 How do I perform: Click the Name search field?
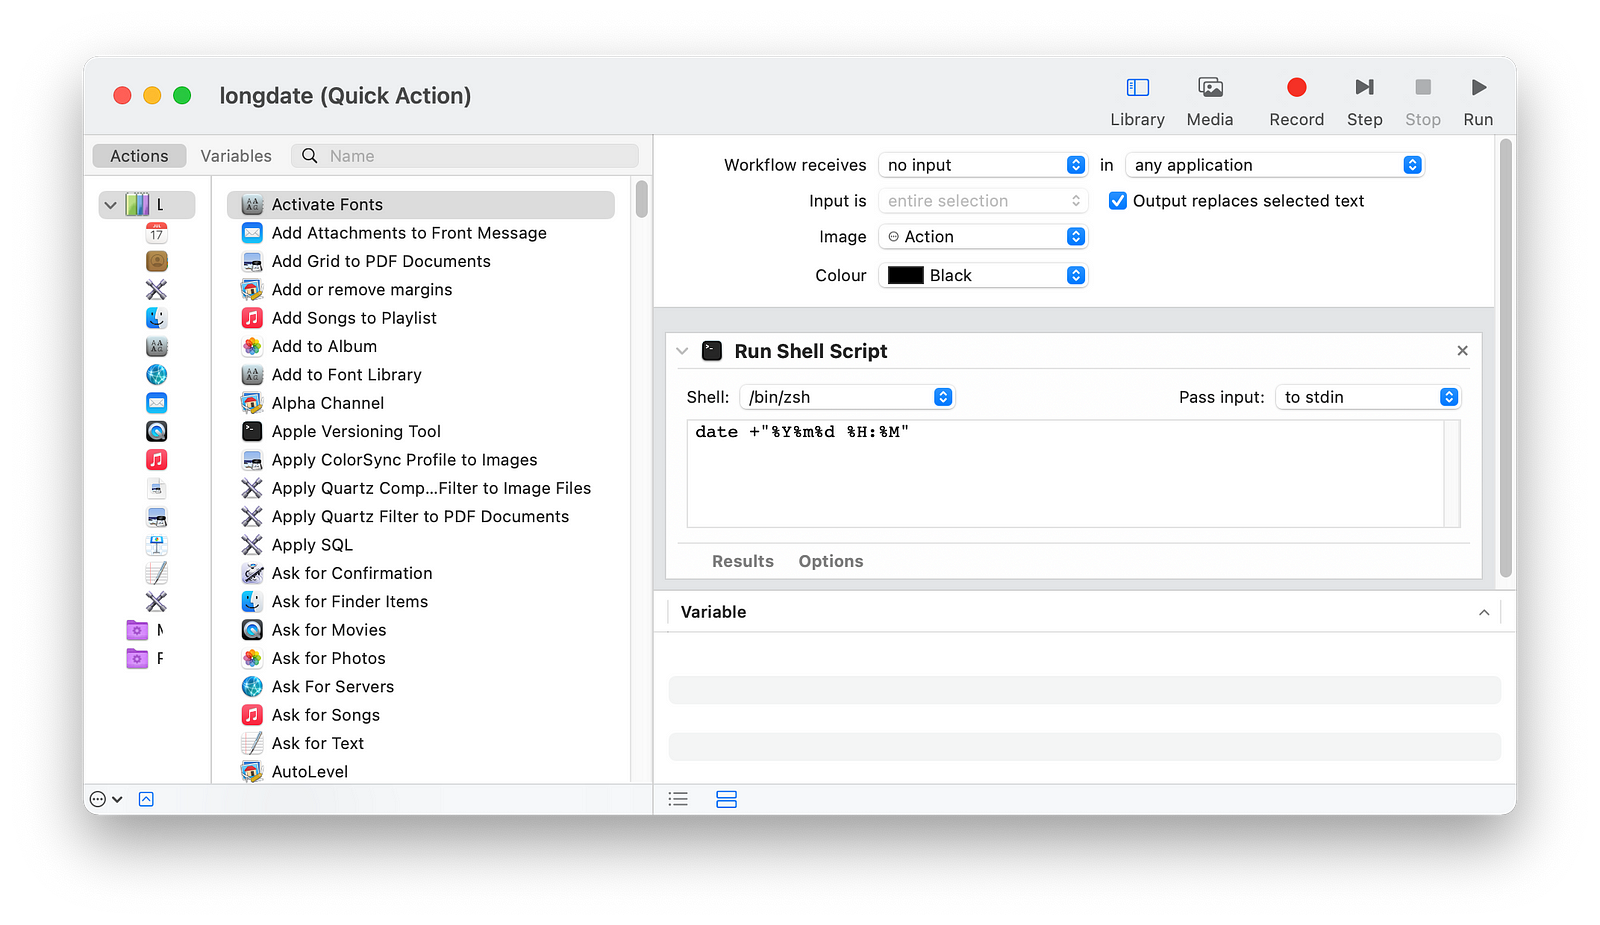tap(465, 156)
